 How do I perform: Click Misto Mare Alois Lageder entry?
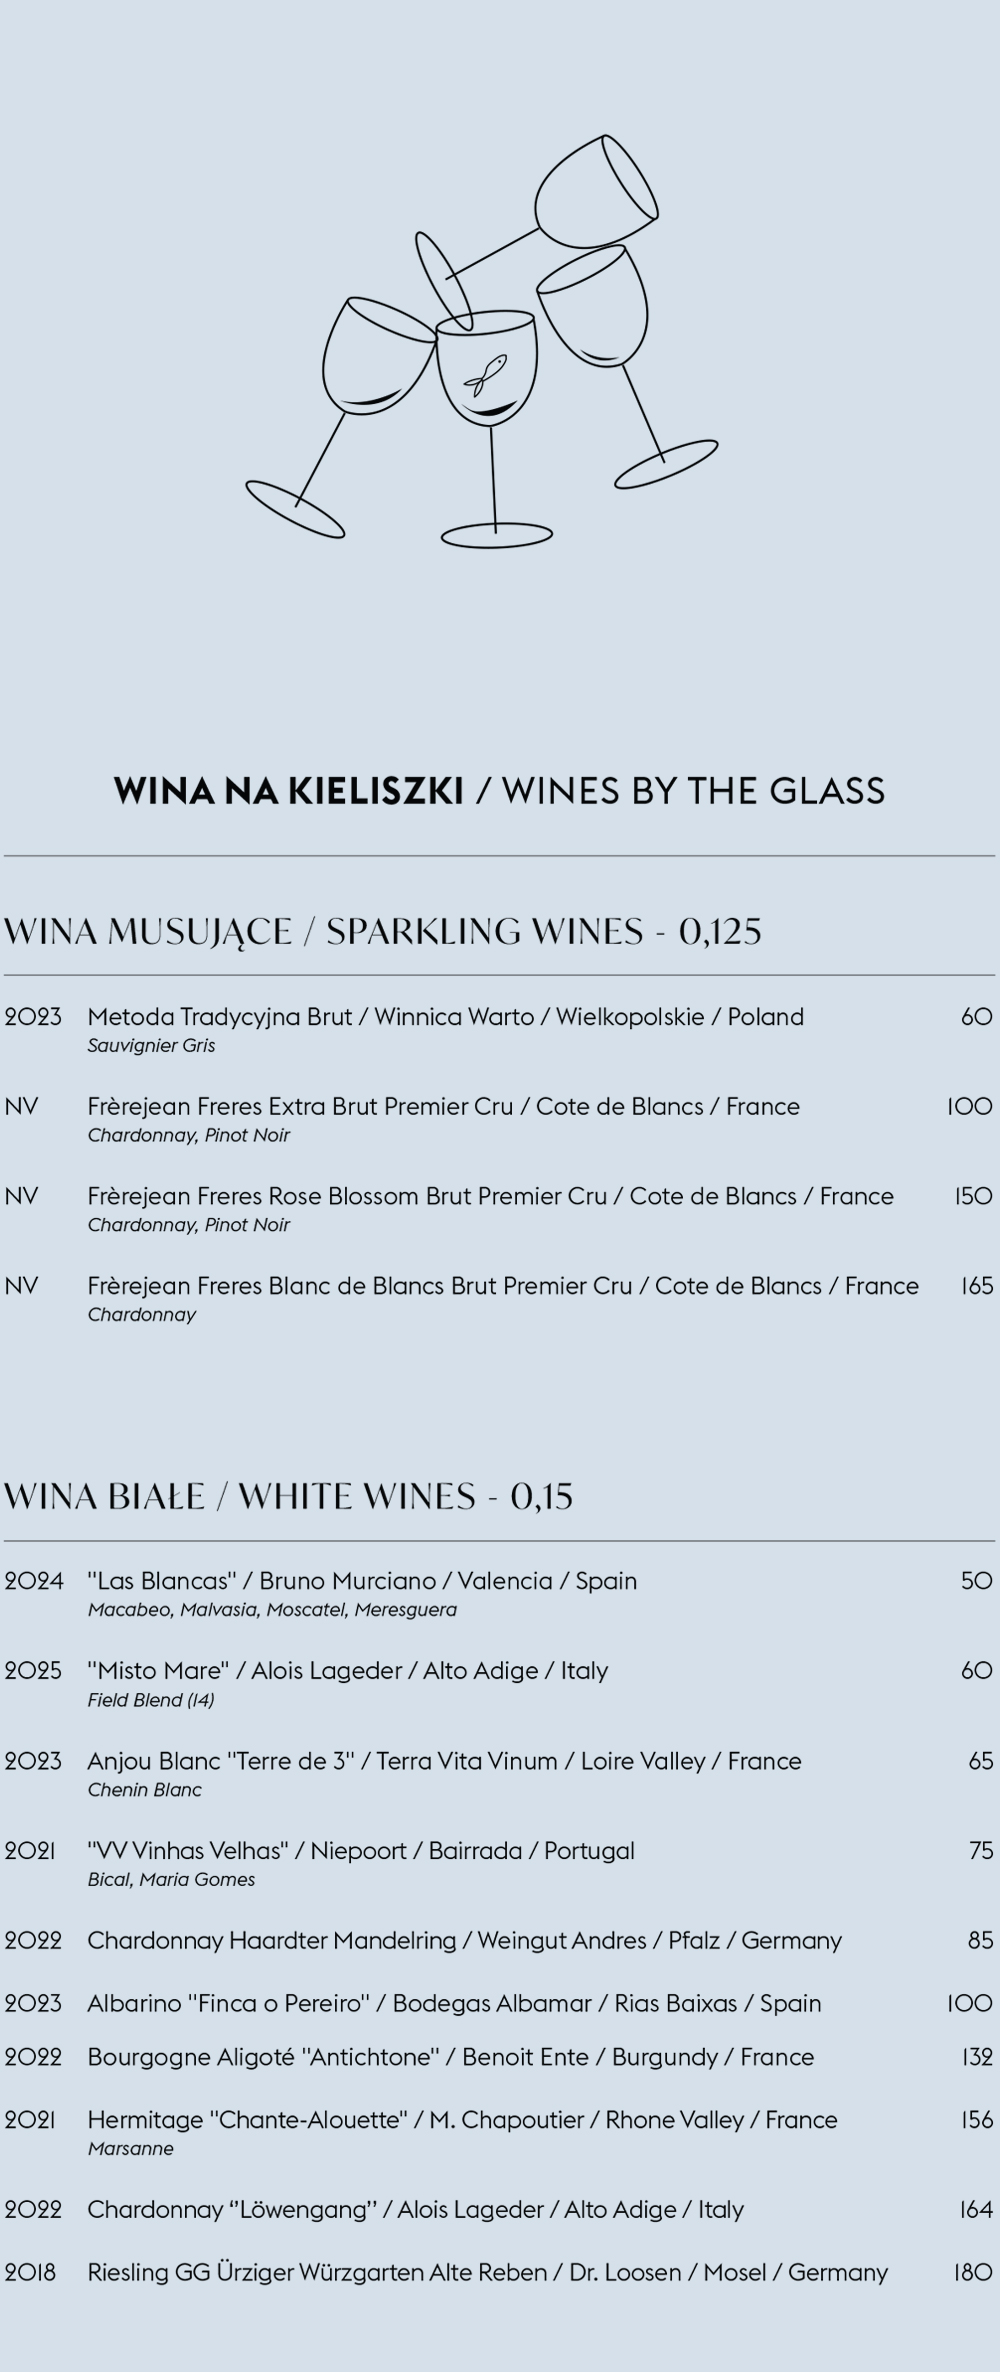(348, 1671)
